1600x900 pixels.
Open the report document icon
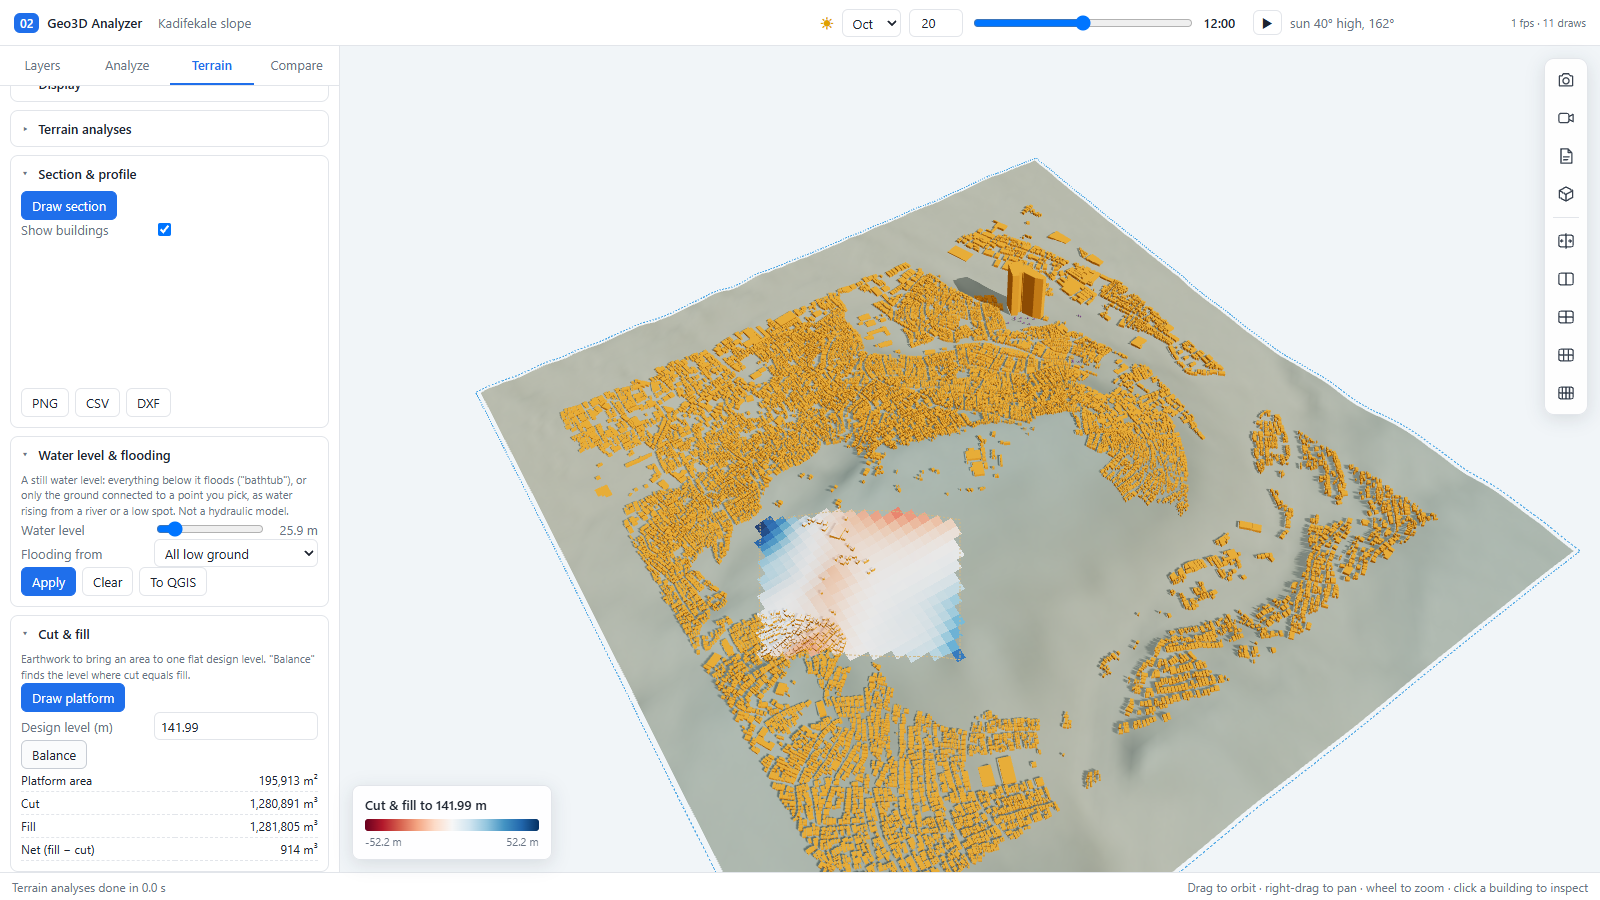click(x=1566, y=156)
